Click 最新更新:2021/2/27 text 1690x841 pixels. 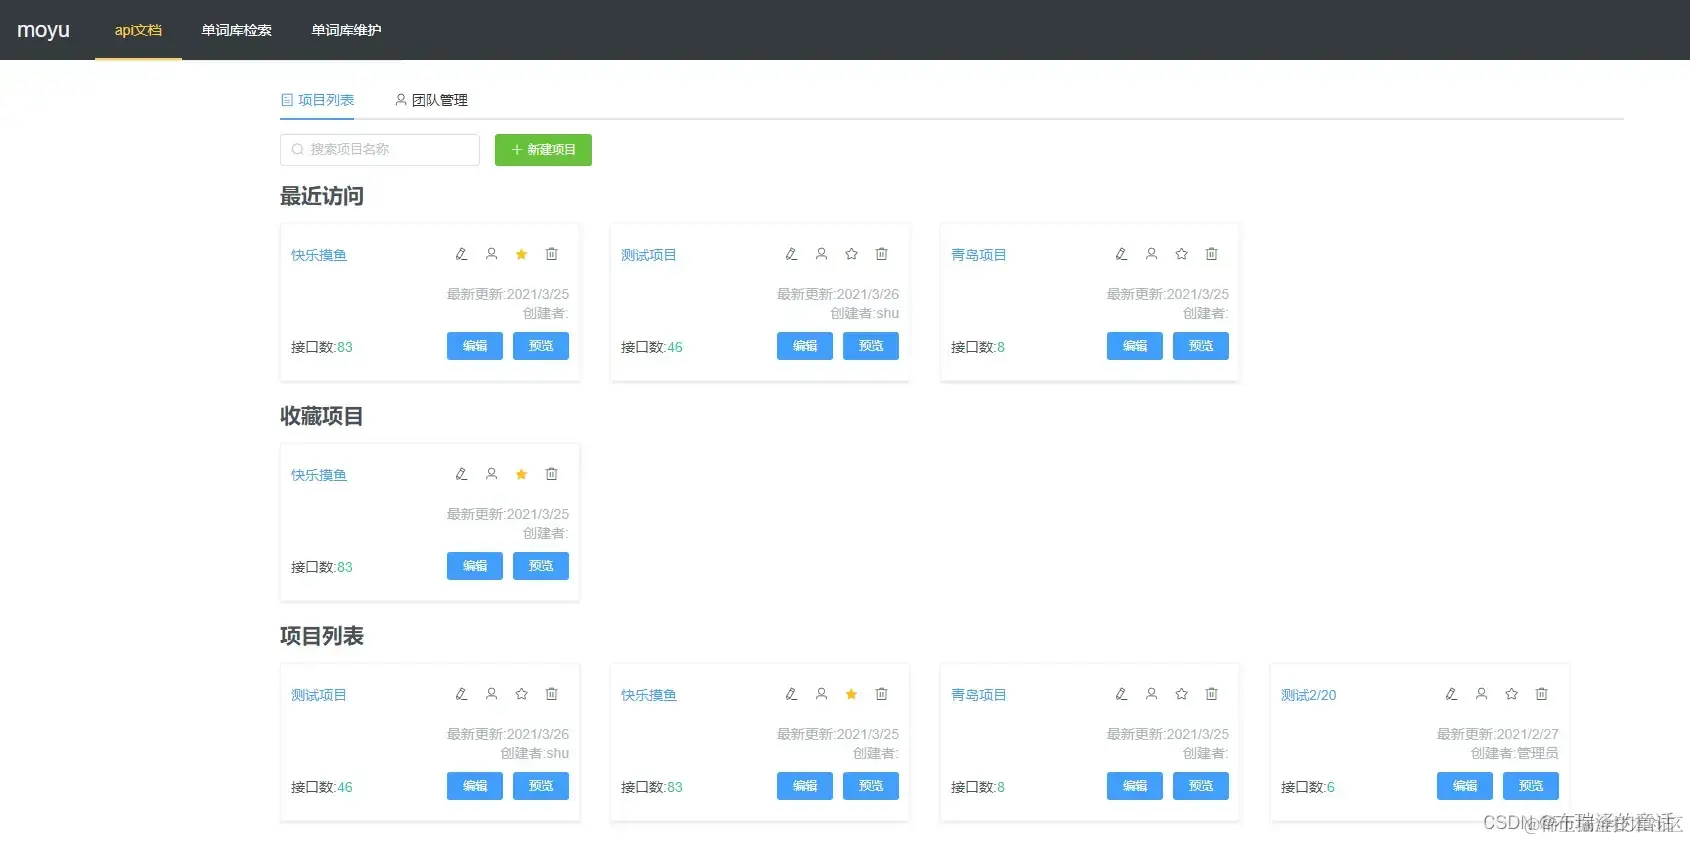pyautogui.click(x=1498, y=734)
